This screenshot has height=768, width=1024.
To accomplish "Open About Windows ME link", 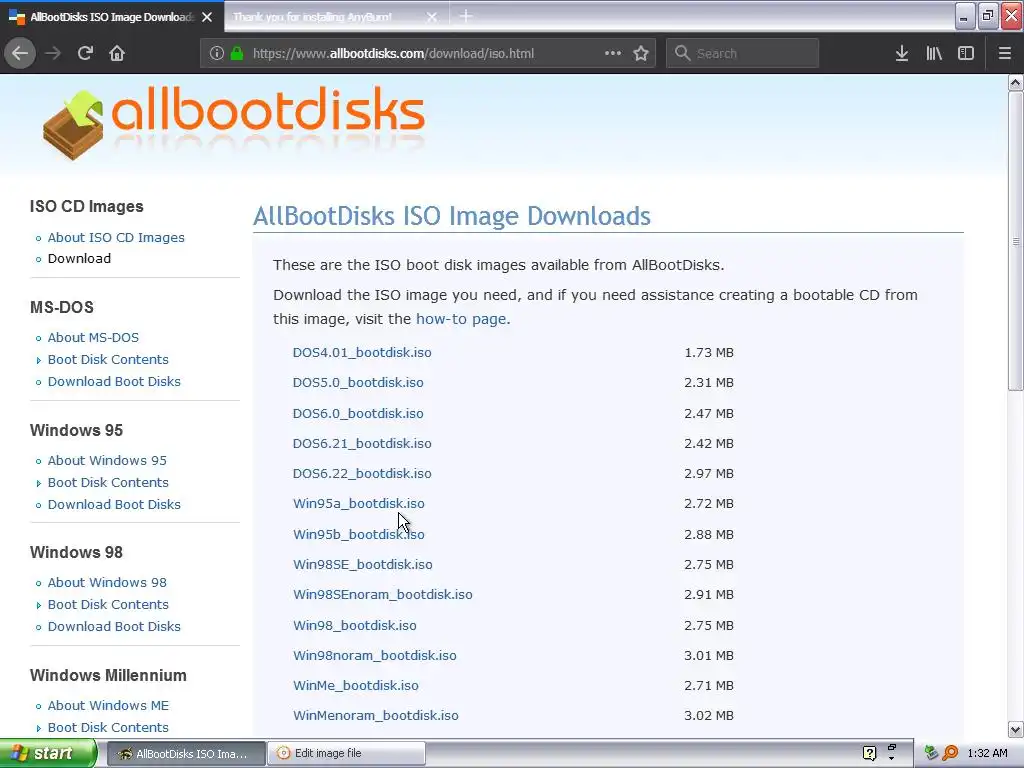I will pos(108,705).
